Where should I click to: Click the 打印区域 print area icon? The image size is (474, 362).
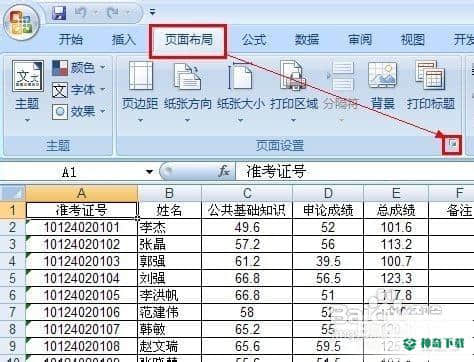(x=293, y=76)
